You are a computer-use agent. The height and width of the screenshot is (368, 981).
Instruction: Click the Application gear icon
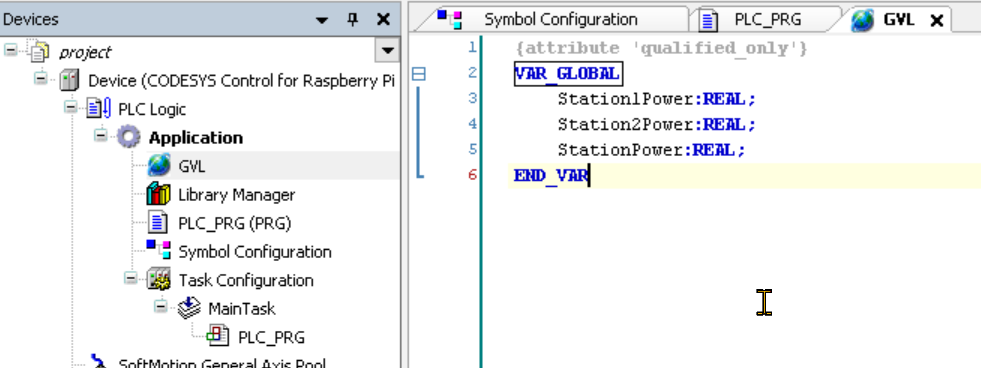[x=129, y=137]
